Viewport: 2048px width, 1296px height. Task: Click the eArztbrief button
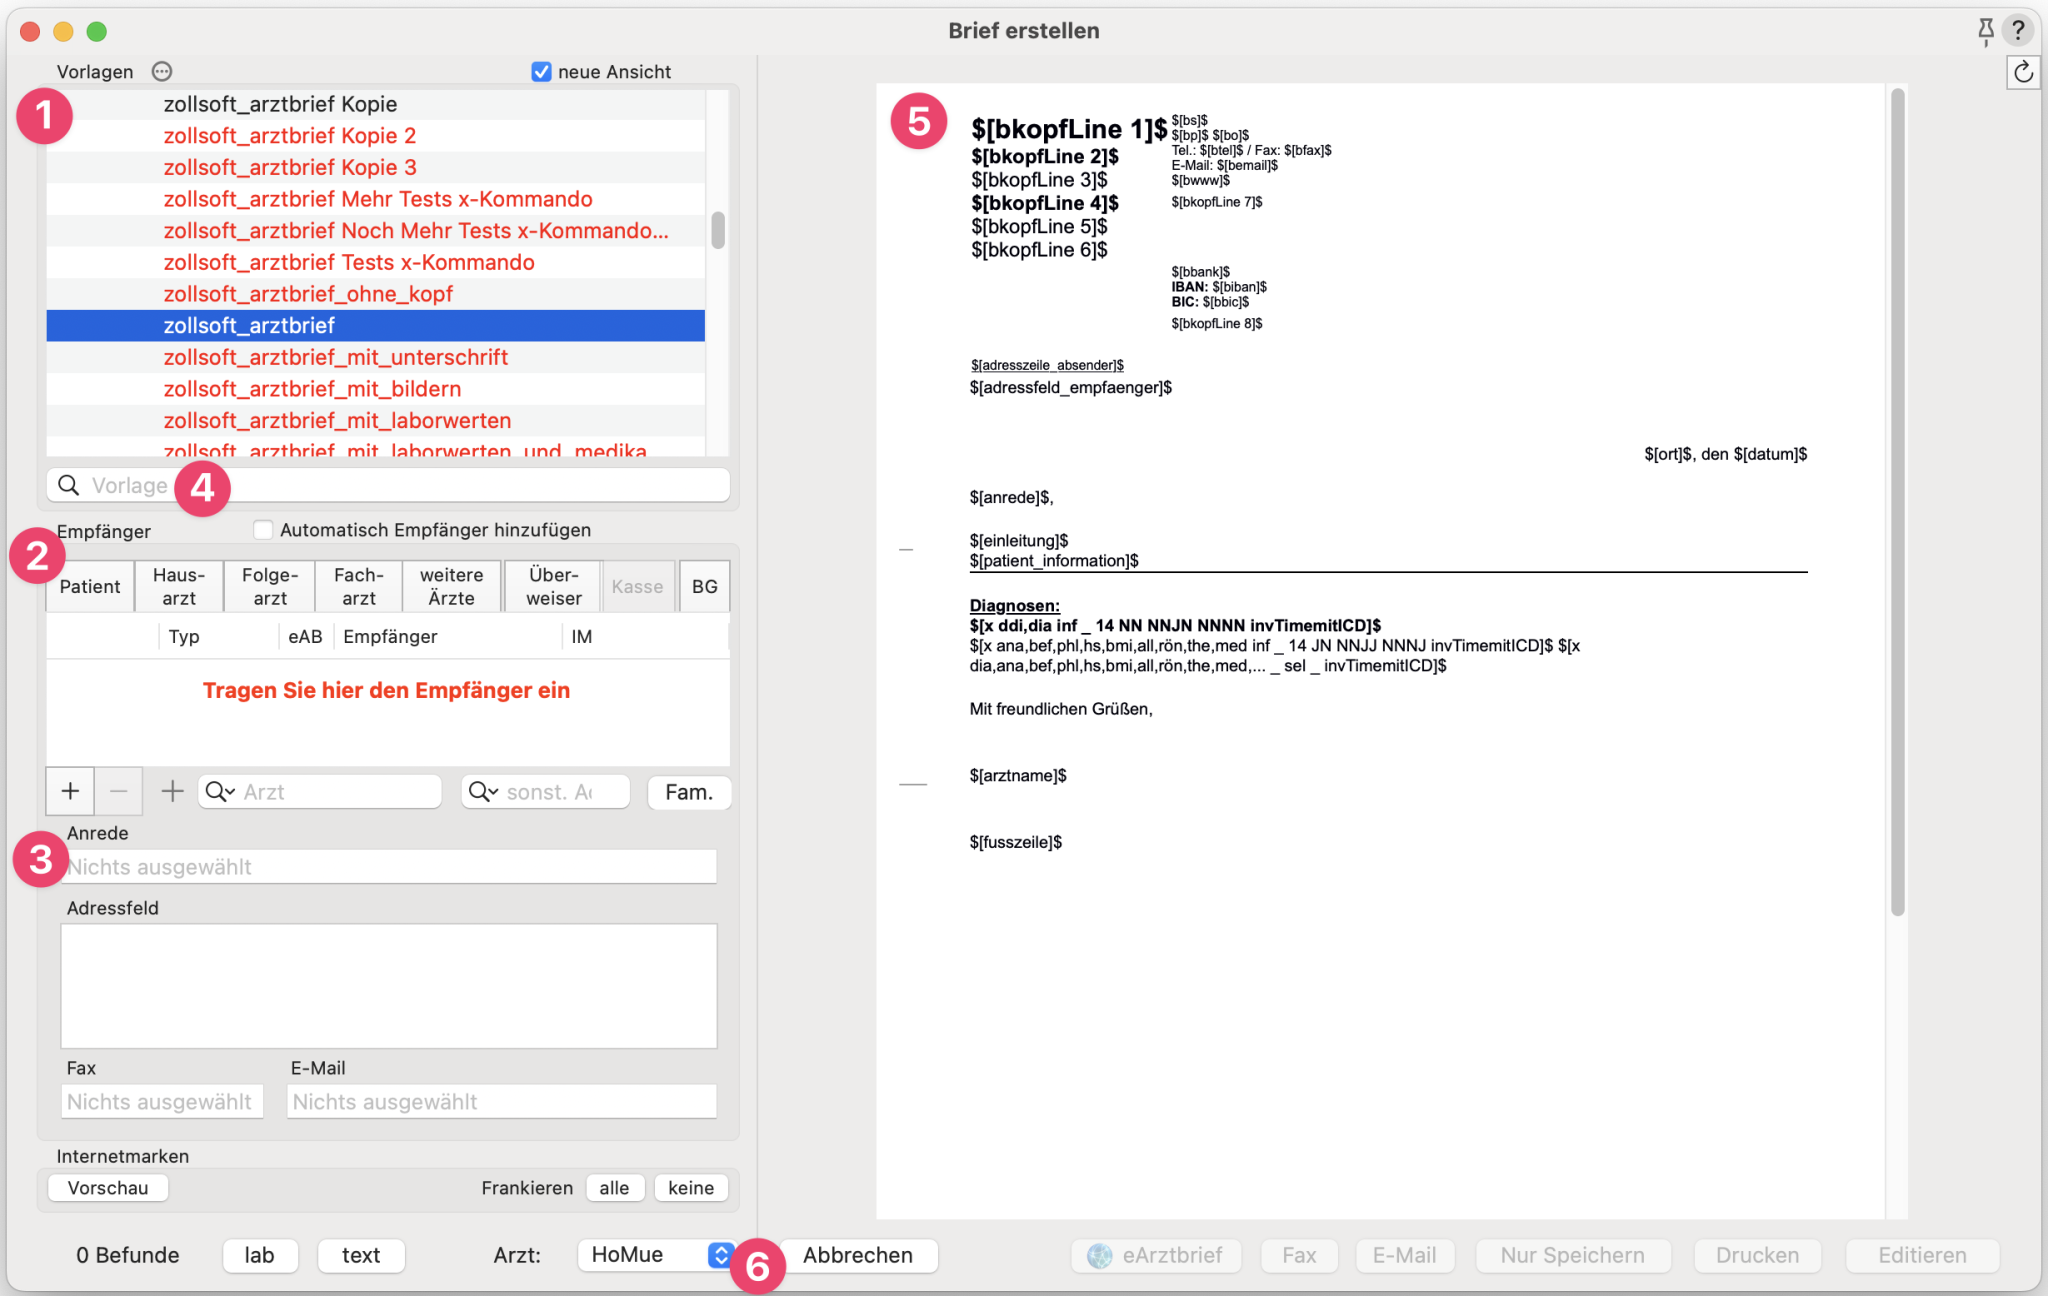(x=1156, y=1255)
